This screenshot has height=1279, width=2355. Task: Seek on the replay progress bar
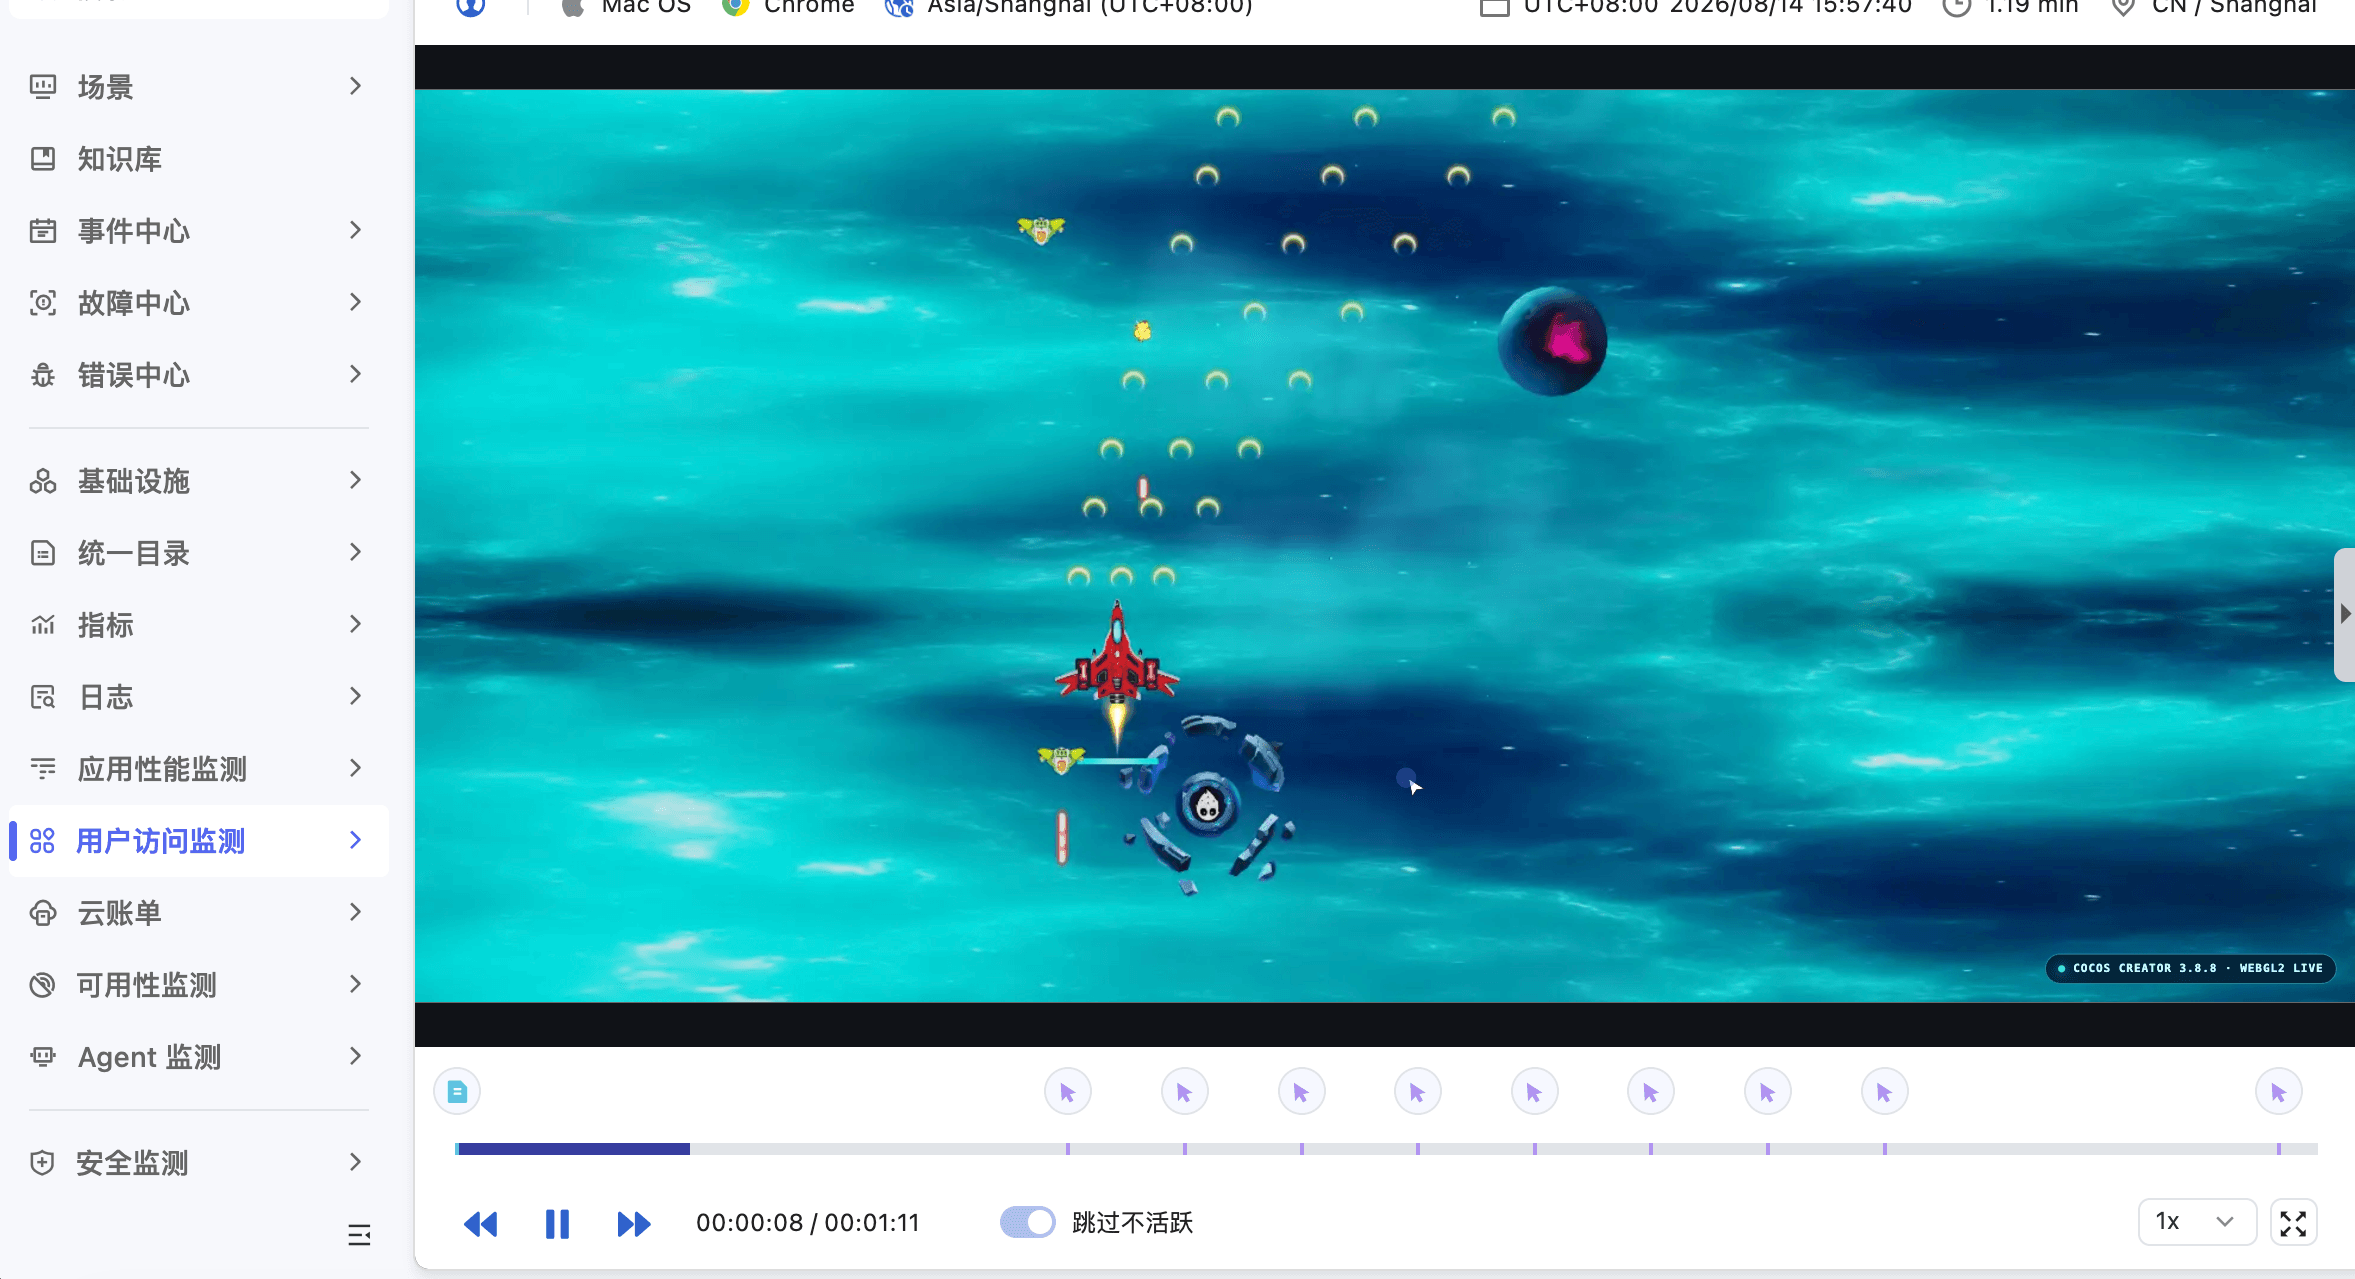[1386, 1149]
